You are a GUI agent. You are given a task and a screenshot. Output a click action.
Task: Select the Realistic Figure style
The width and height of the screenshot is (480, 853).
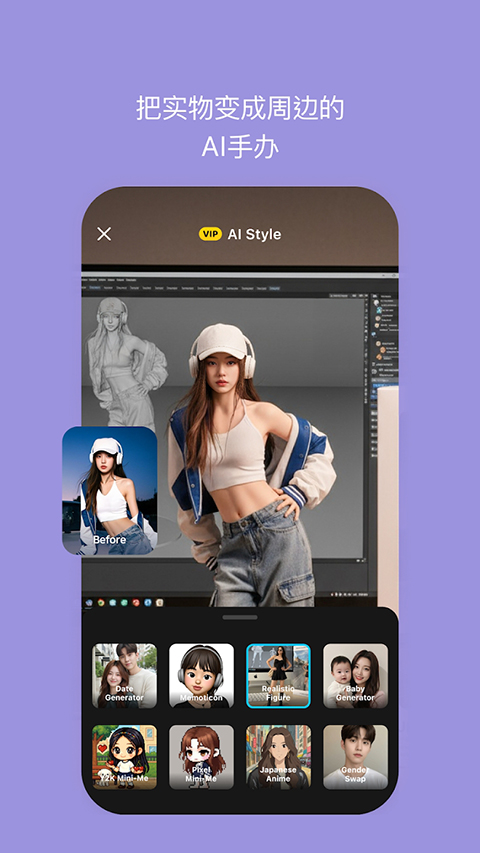click(x=278, y=676)
